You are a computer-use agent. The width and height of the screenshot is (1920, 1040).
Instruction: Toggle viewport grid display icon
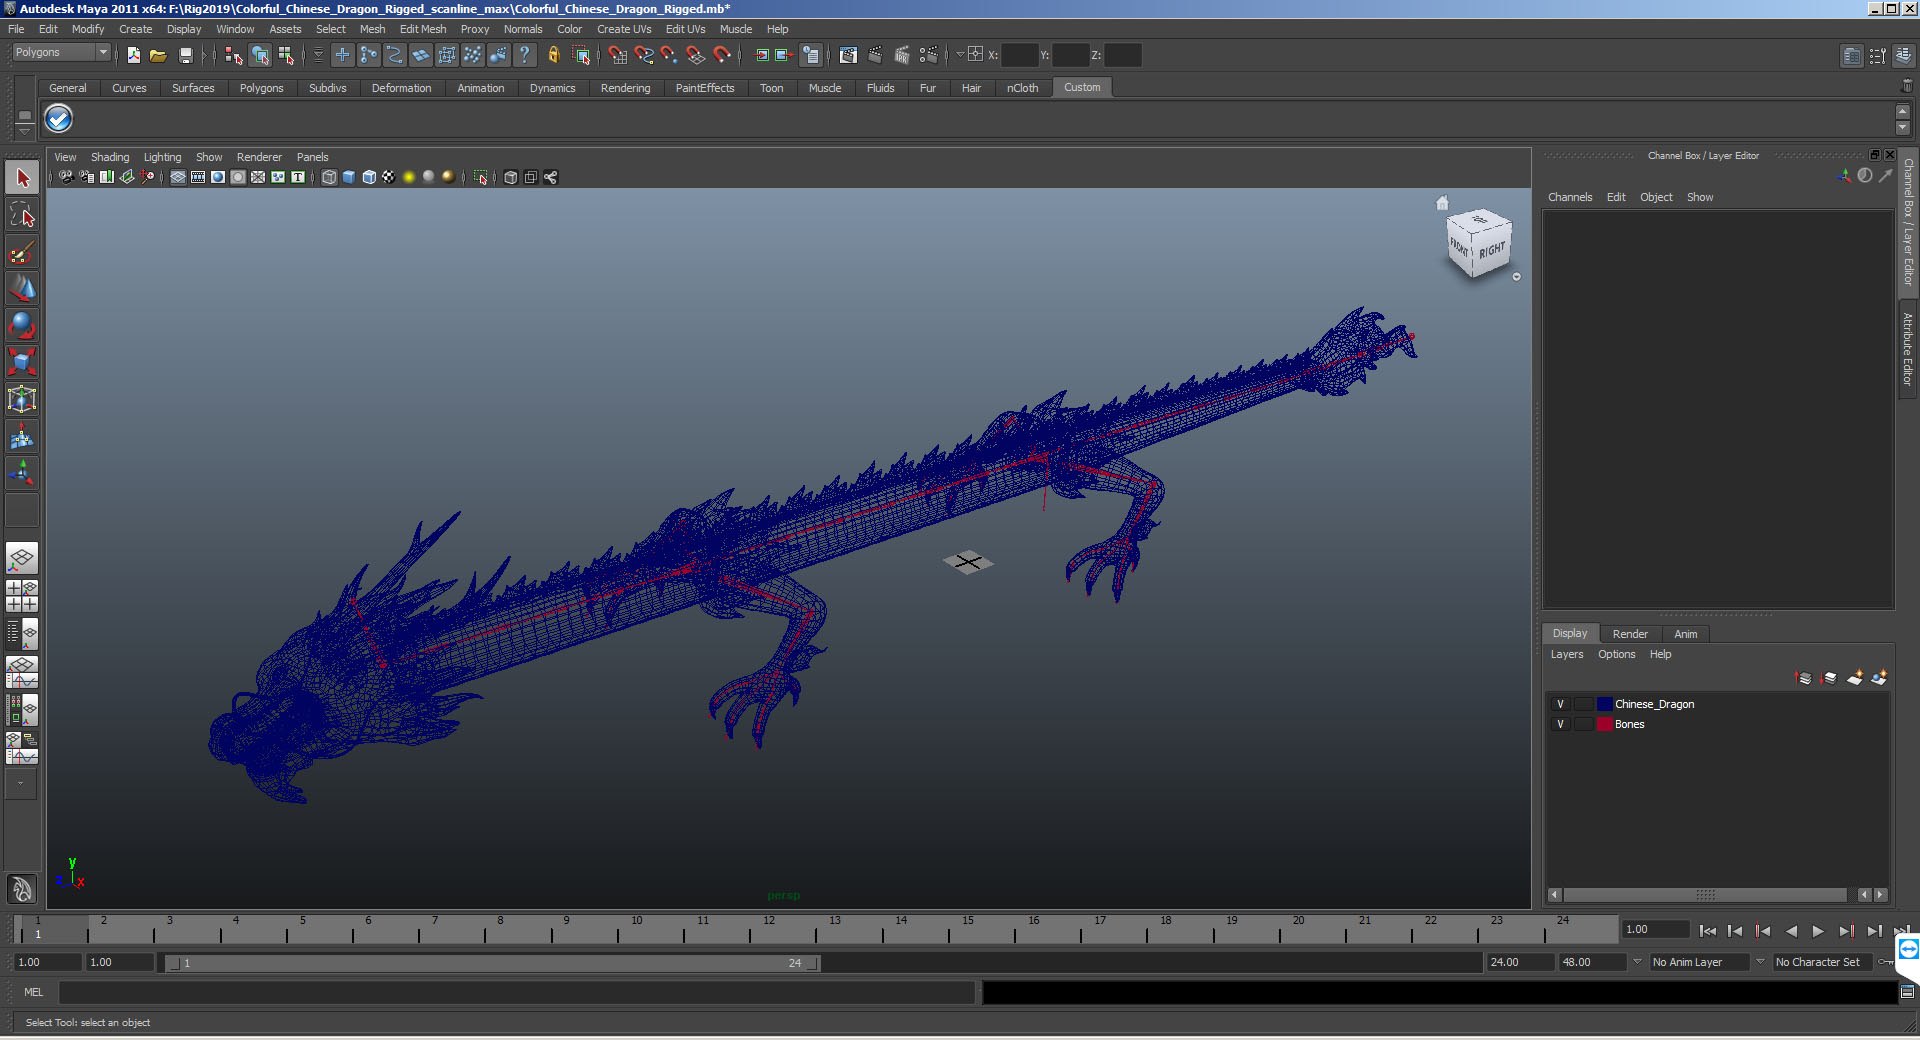(x=178, y=177)
